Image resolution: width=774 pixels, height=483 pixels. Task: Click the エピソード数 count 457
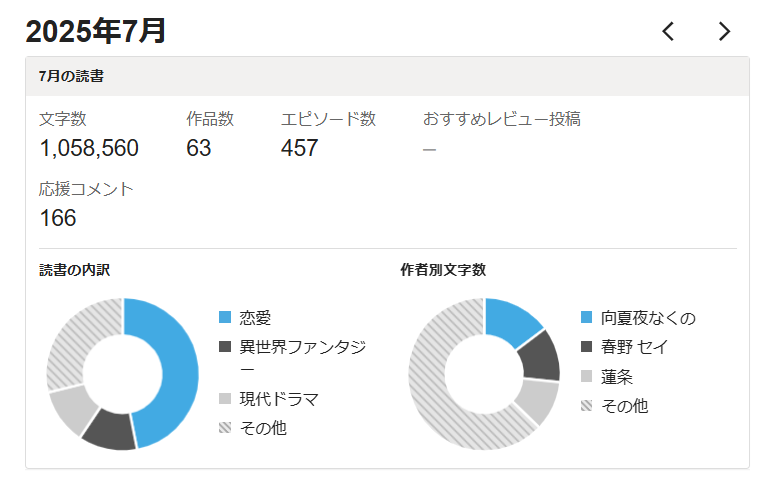coord(300,149)
